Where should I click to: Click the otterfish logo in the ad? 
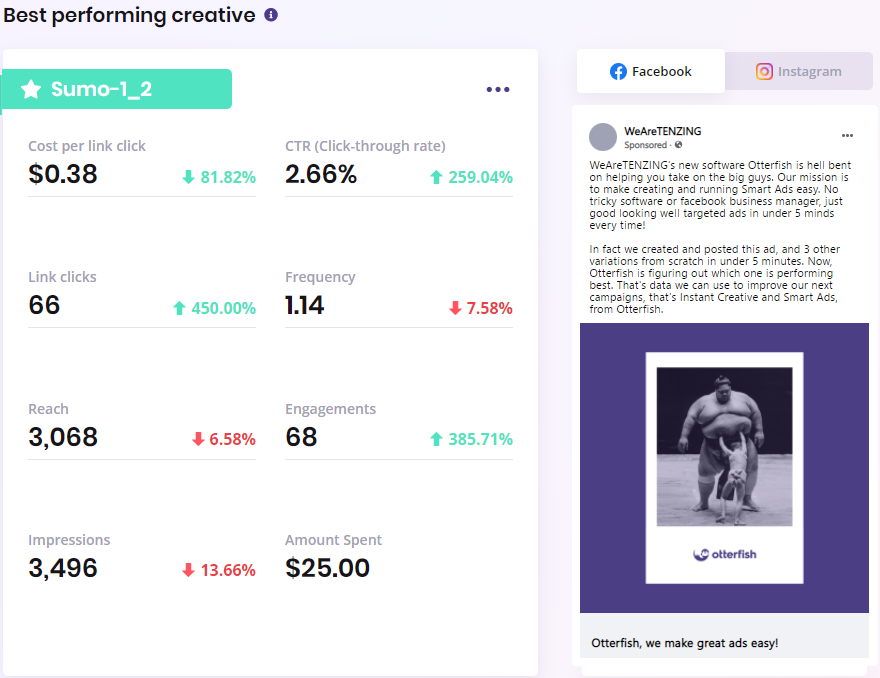(x=725, y=555)
